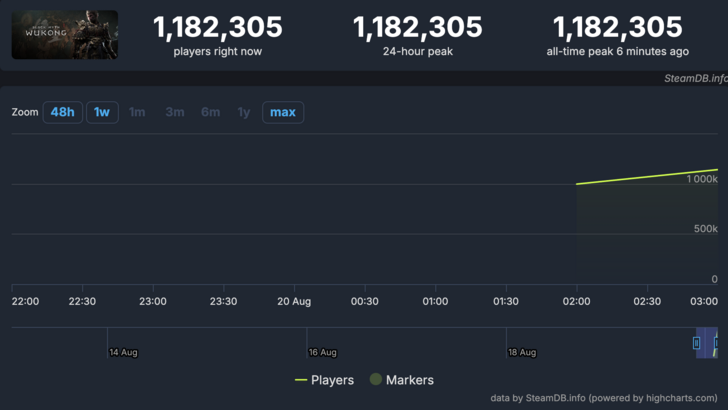Image resolution: width=728 pixels, height=410 pixels.
Task: Click the 1y zoom option
Action: pos(244,112)
